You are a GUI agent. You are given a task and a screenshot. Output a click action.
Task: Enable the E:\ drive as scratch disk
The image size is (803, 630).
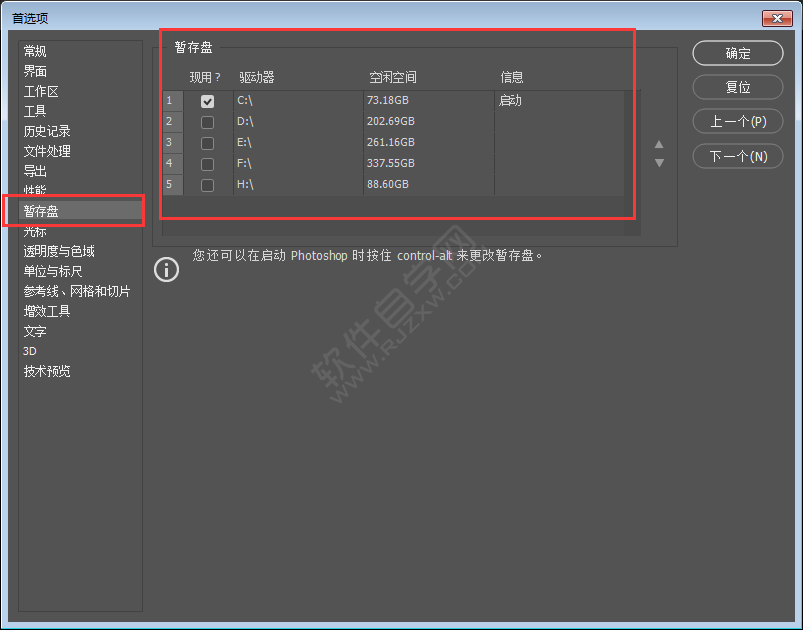pos(207,142)
